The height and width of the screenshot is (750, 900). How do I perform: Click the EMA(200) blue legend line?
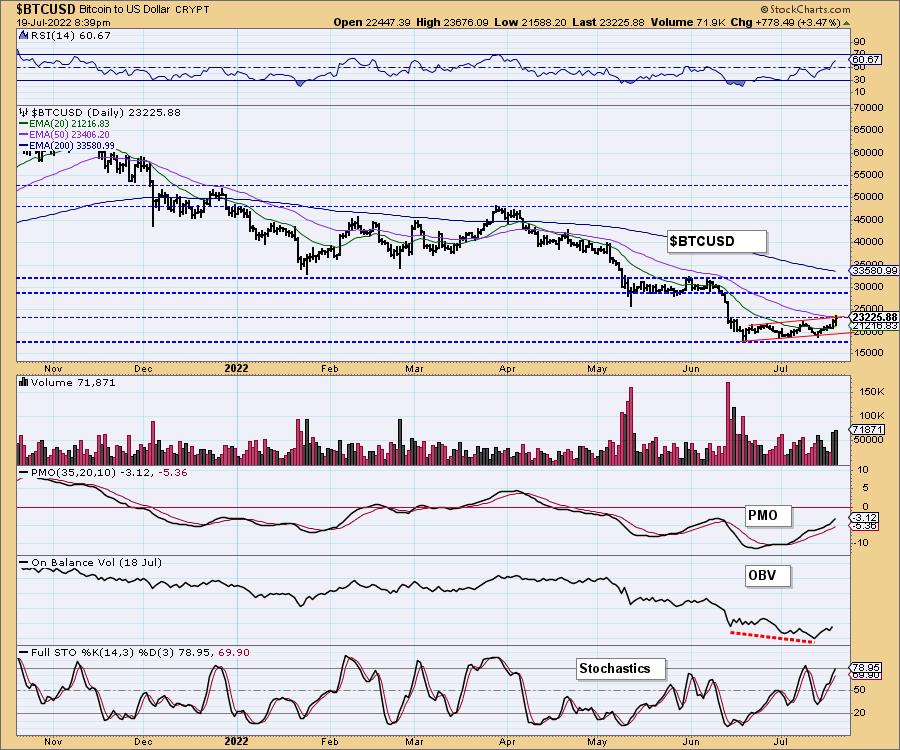tap(24, 146)
